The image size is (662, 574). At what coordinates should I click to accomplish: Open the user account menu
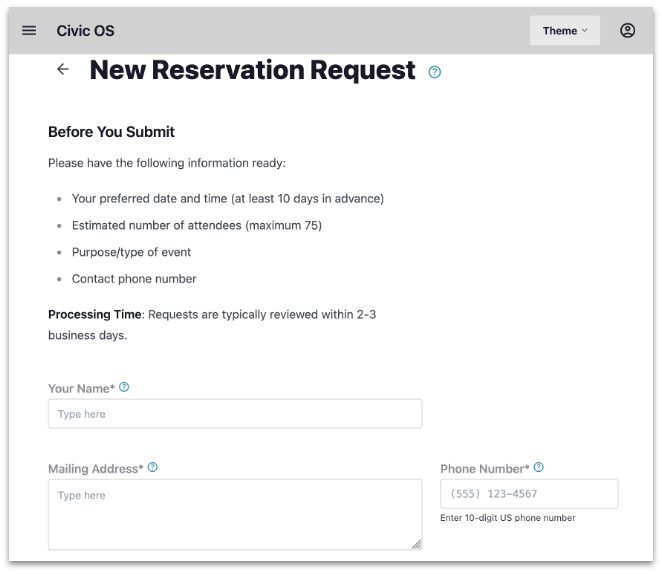pyautogui.click(x=627, y=31)
